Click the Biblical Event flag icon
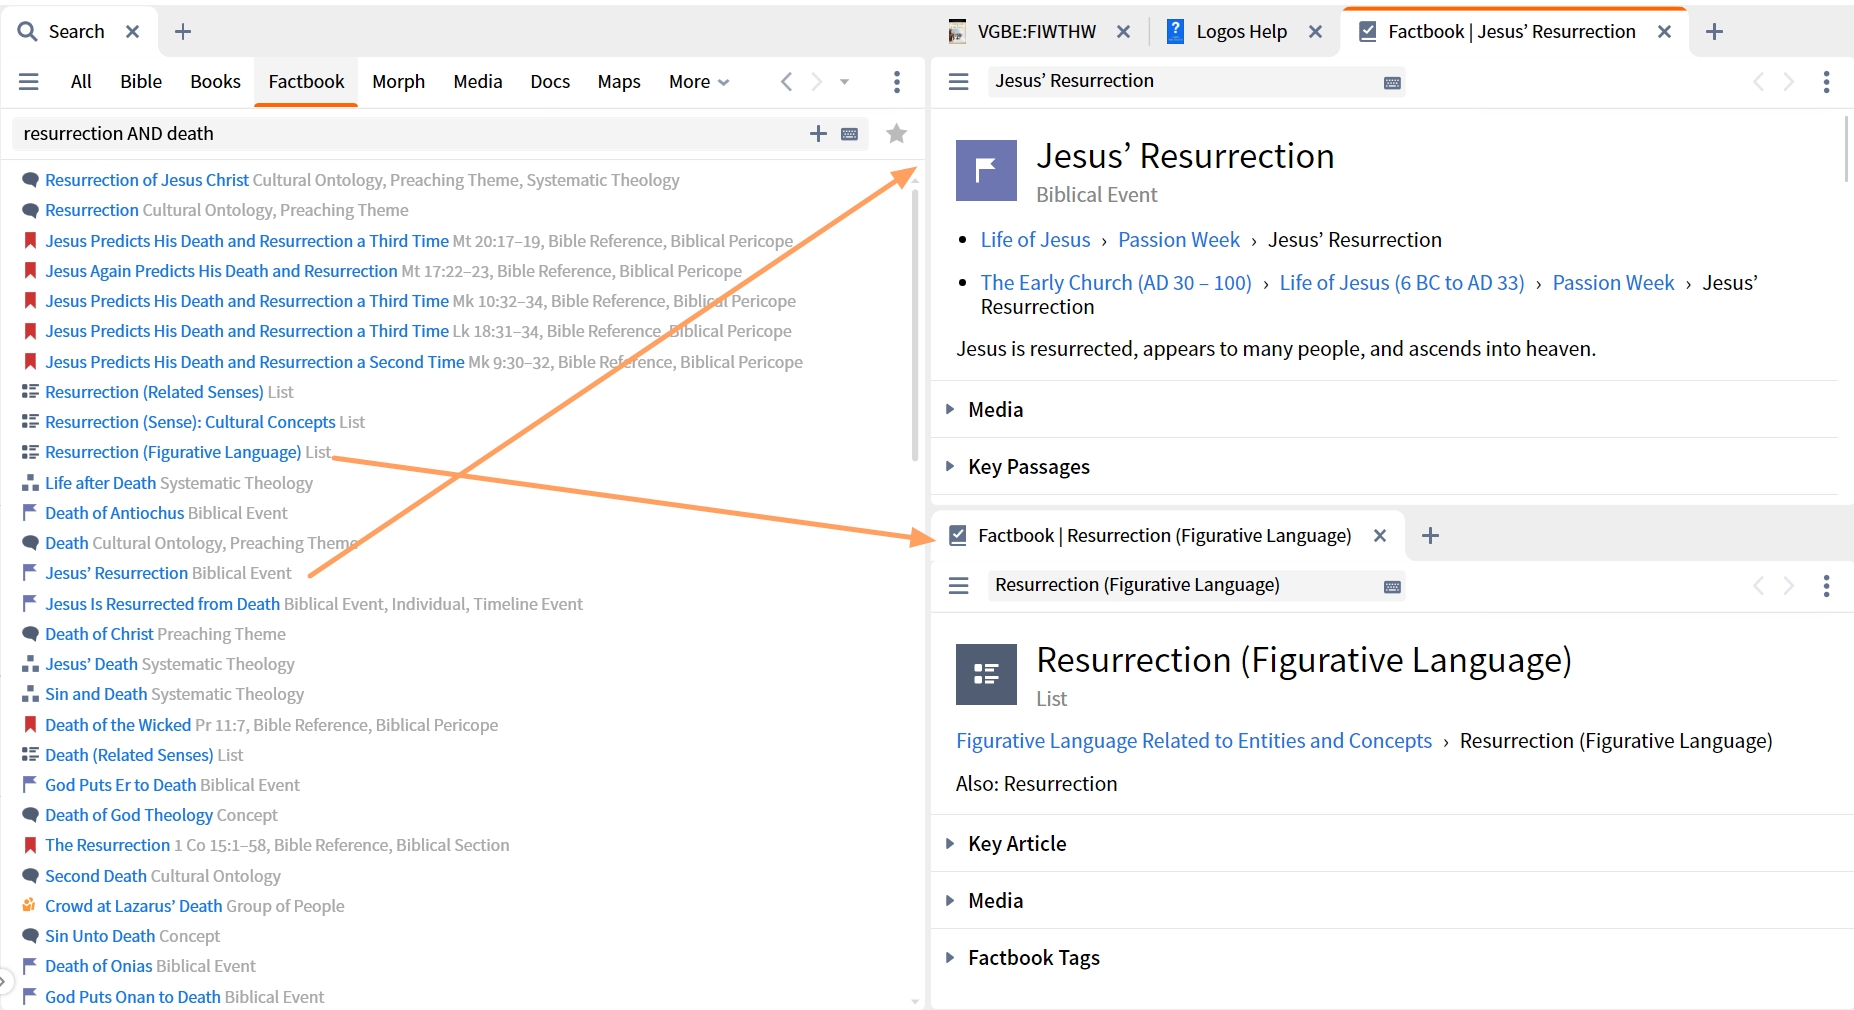Image resolution: width=1854 pixels, height=1010 pixels. (x=986, y=170)
